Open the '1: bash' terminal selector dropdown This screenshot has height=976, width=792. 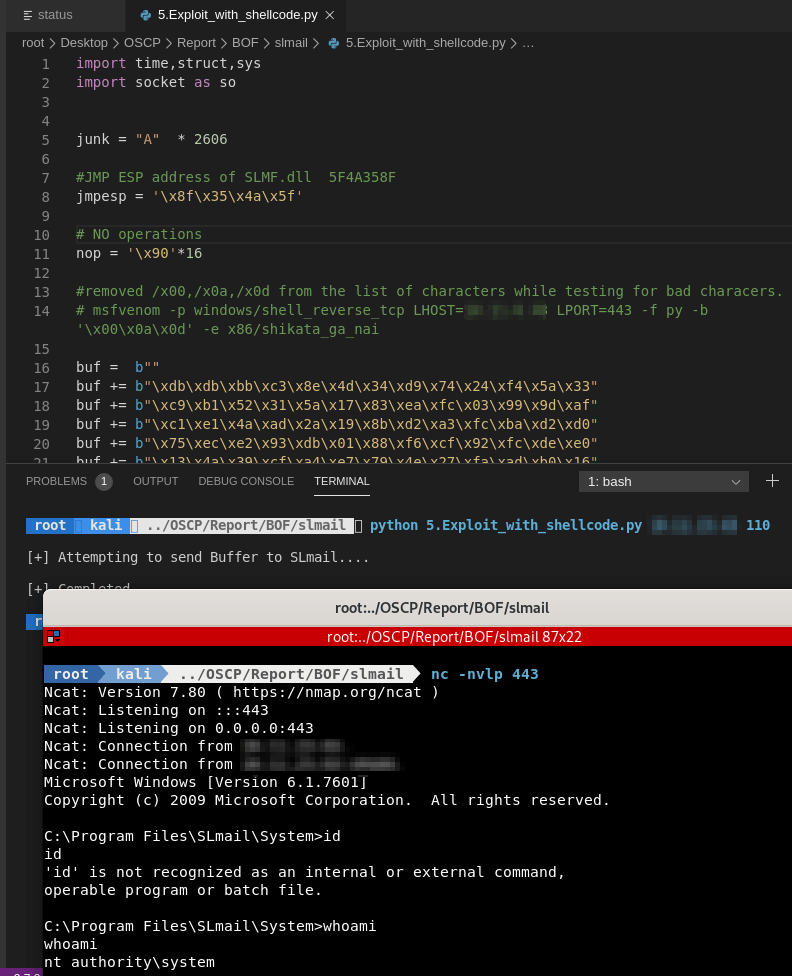click(x=664, y=482)
